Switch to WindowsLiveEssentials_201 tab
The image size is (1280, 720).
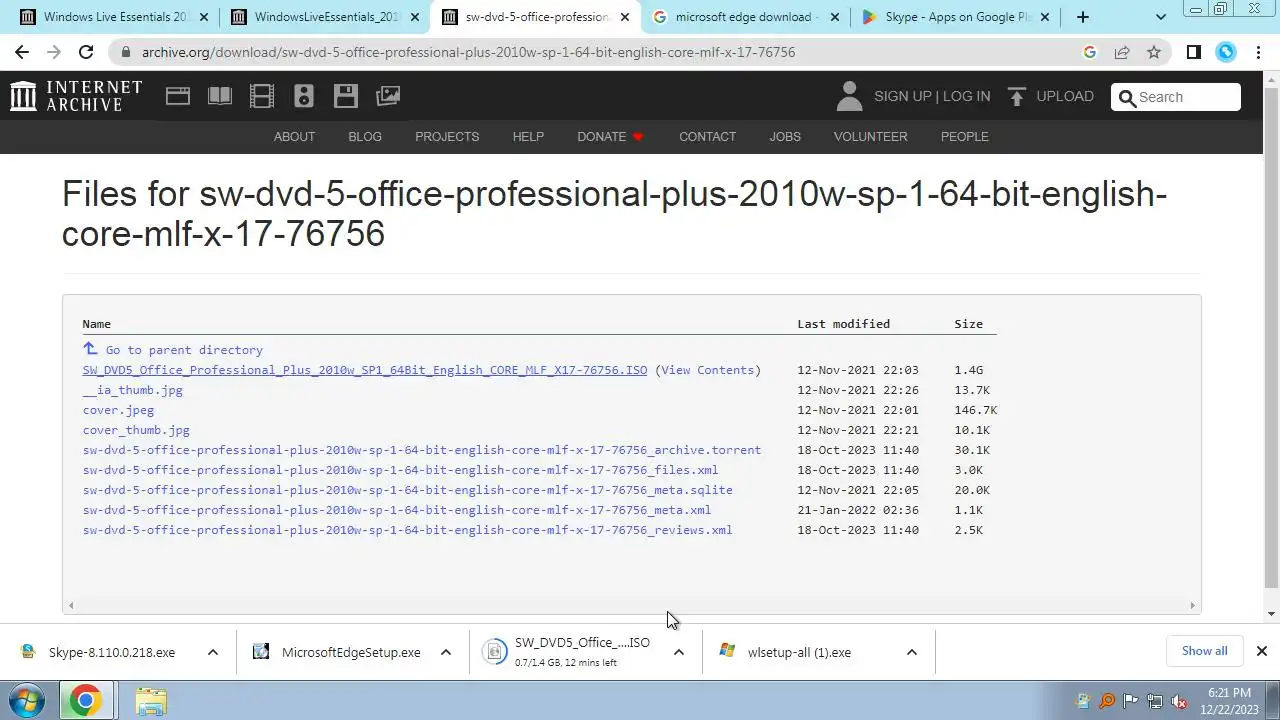pos(326,17)
